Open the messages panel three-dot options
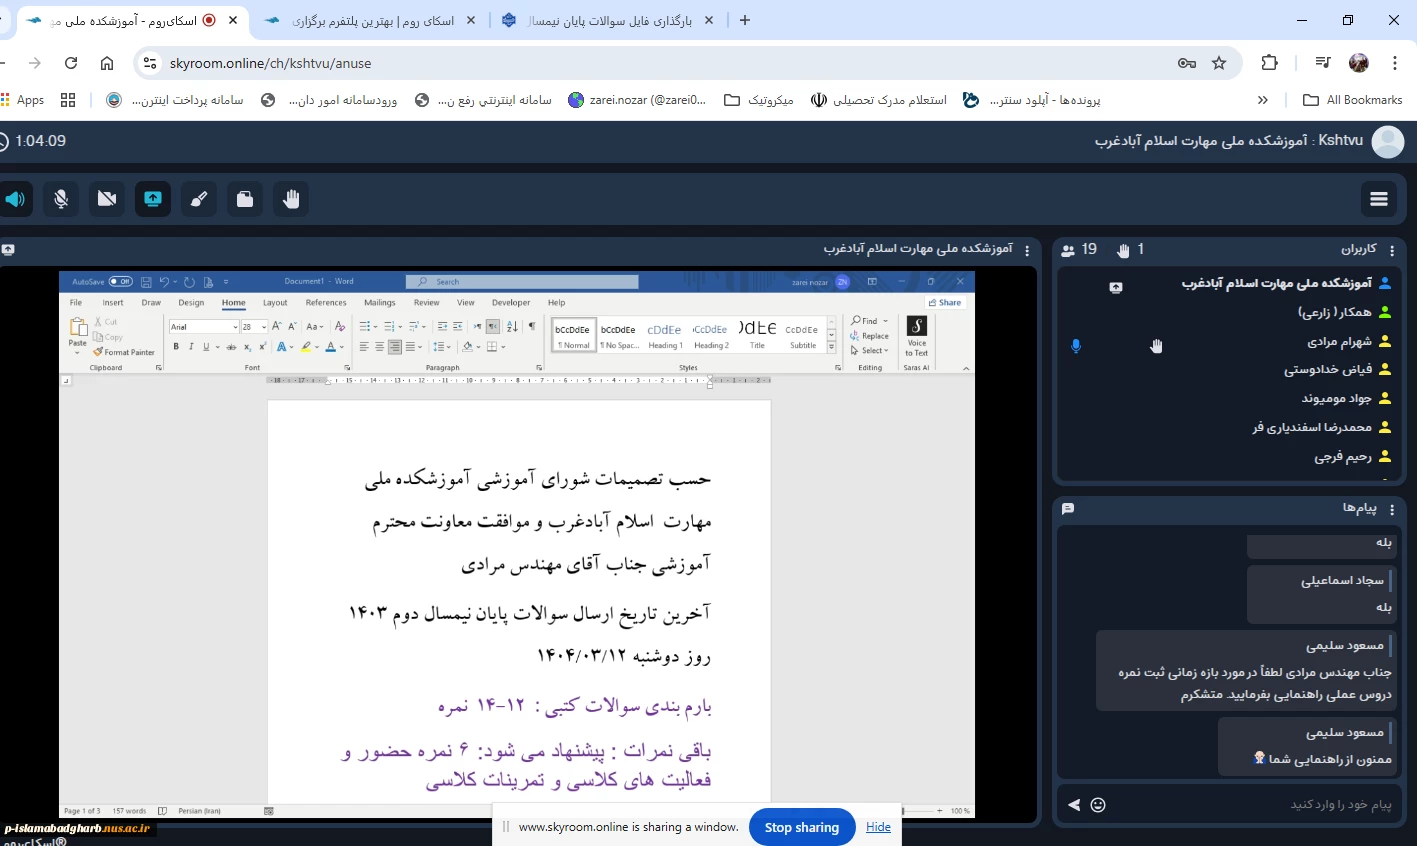1417x846 pixels. tap(1392, 509)
